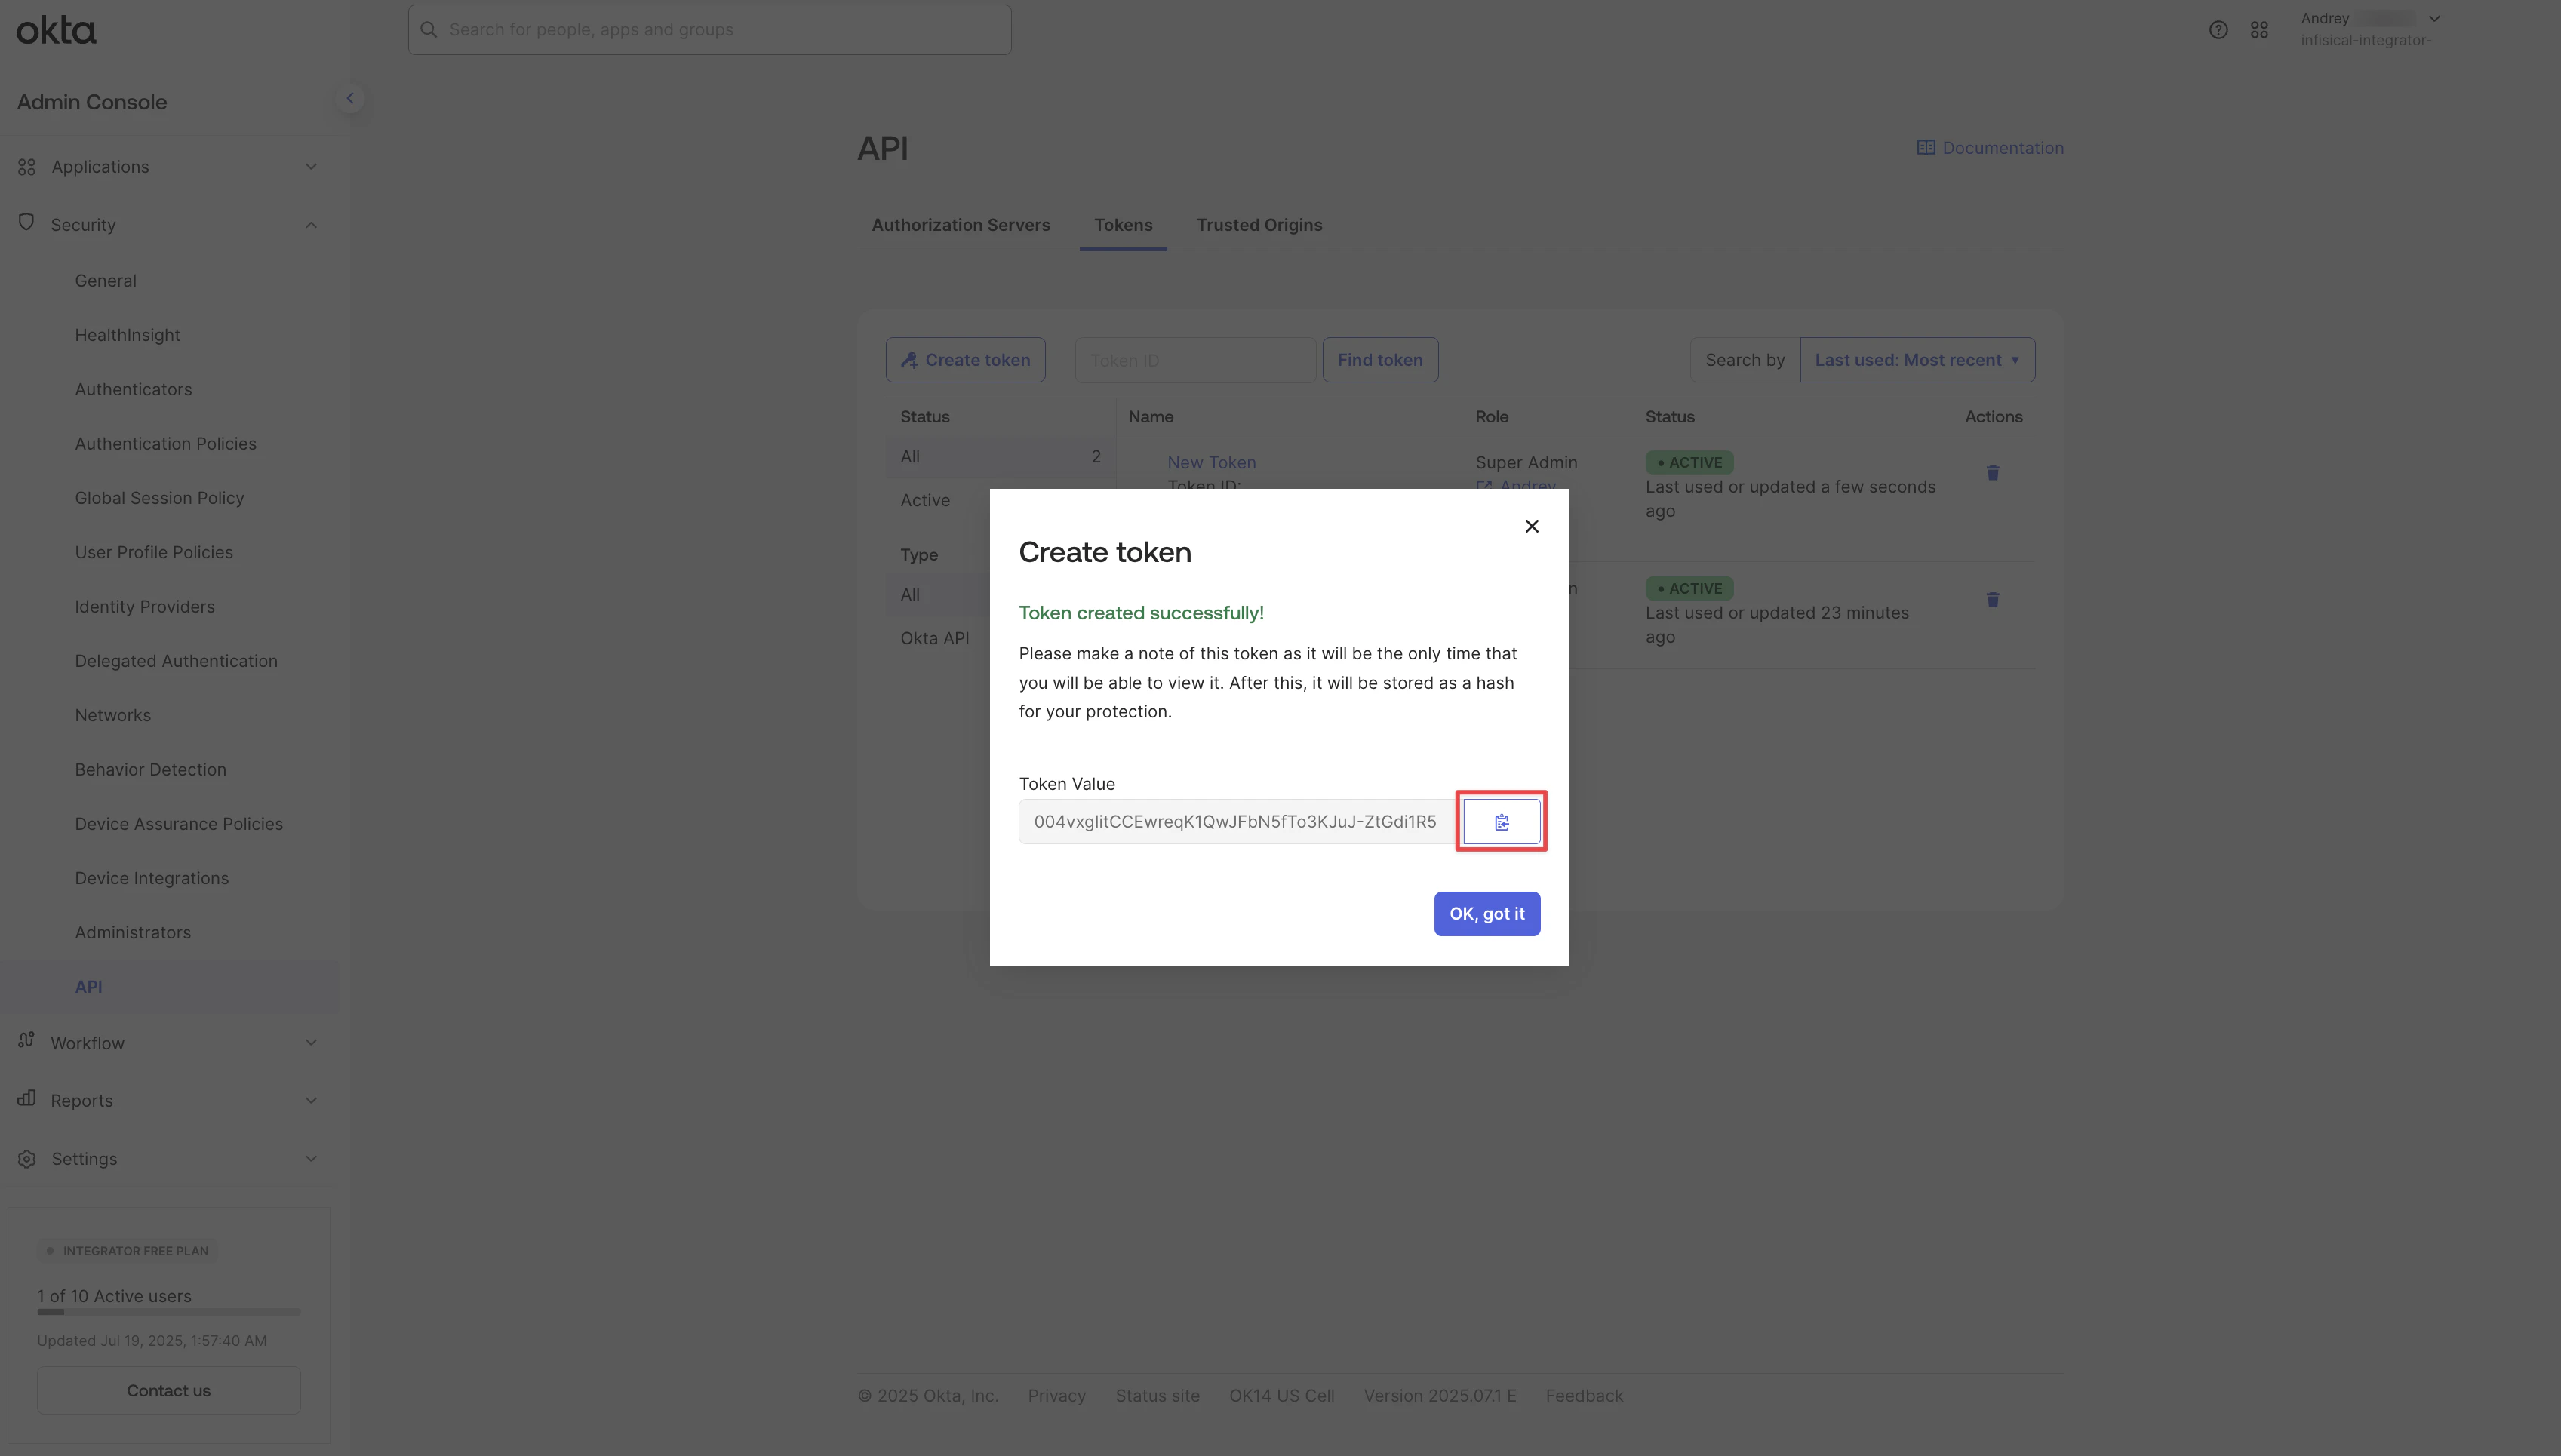This screenshot has height=1456, width=2561.
Task: Switch to the Authorization Servers tab
Action: 961,225
